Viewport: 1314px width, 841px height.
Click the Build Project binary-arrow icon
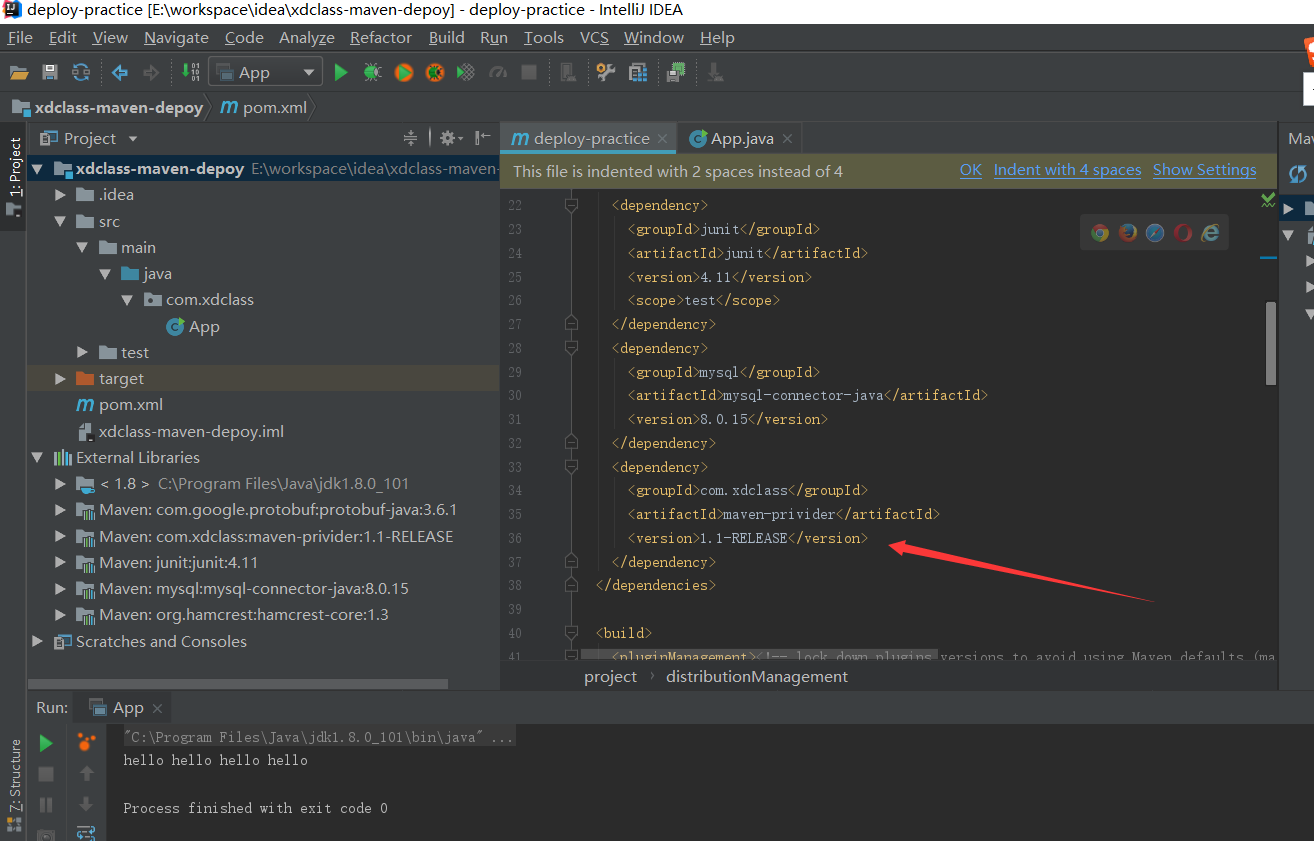click(191, 72)
